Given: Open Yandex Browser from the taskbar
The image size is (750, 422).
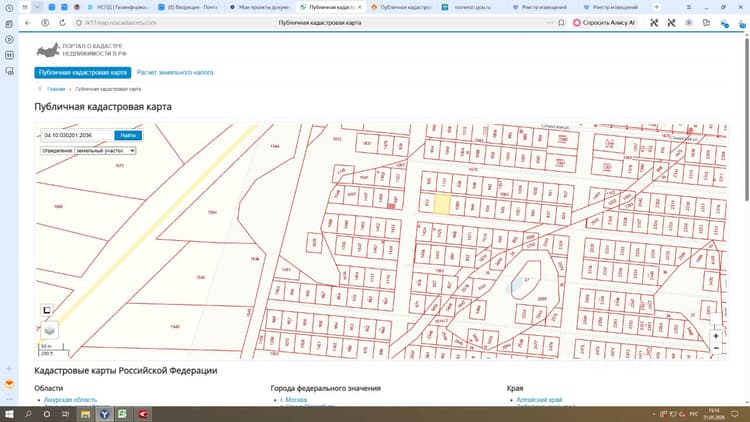Looking at the screenshot, I should tap(104, 414).
